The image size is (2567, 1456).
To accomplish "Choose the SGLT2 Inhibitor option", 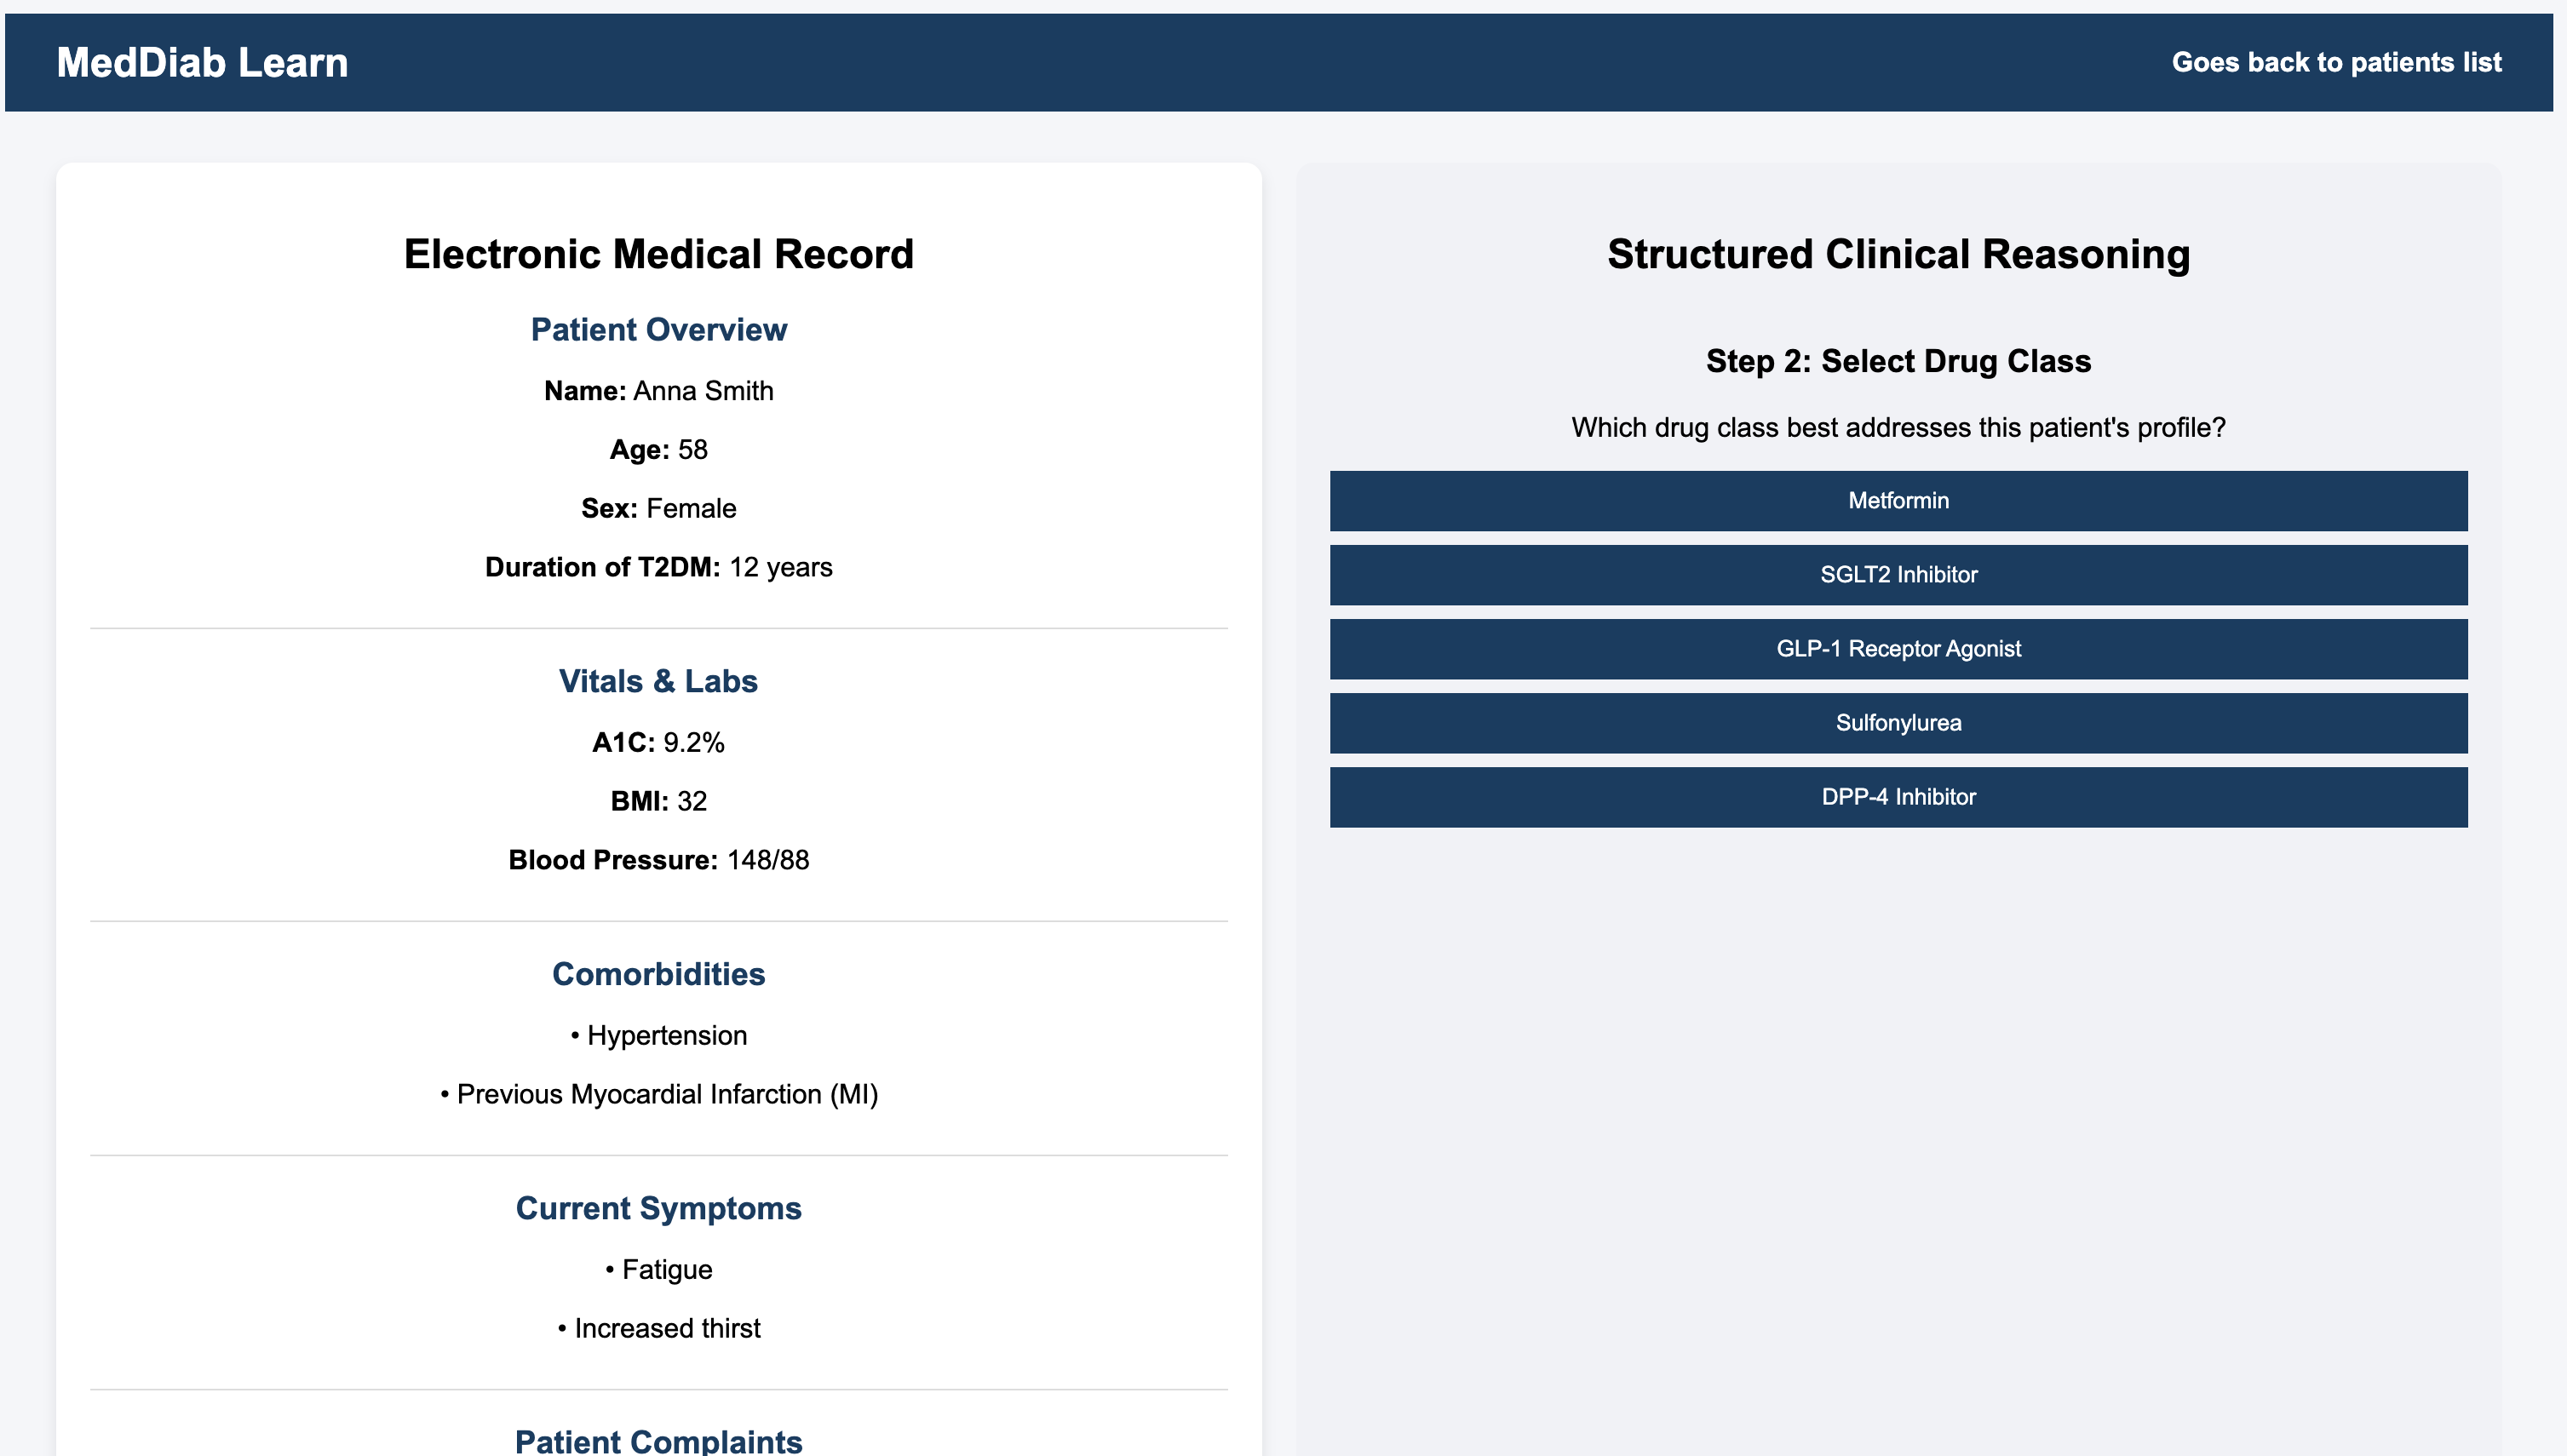I will pos(1897,574).
